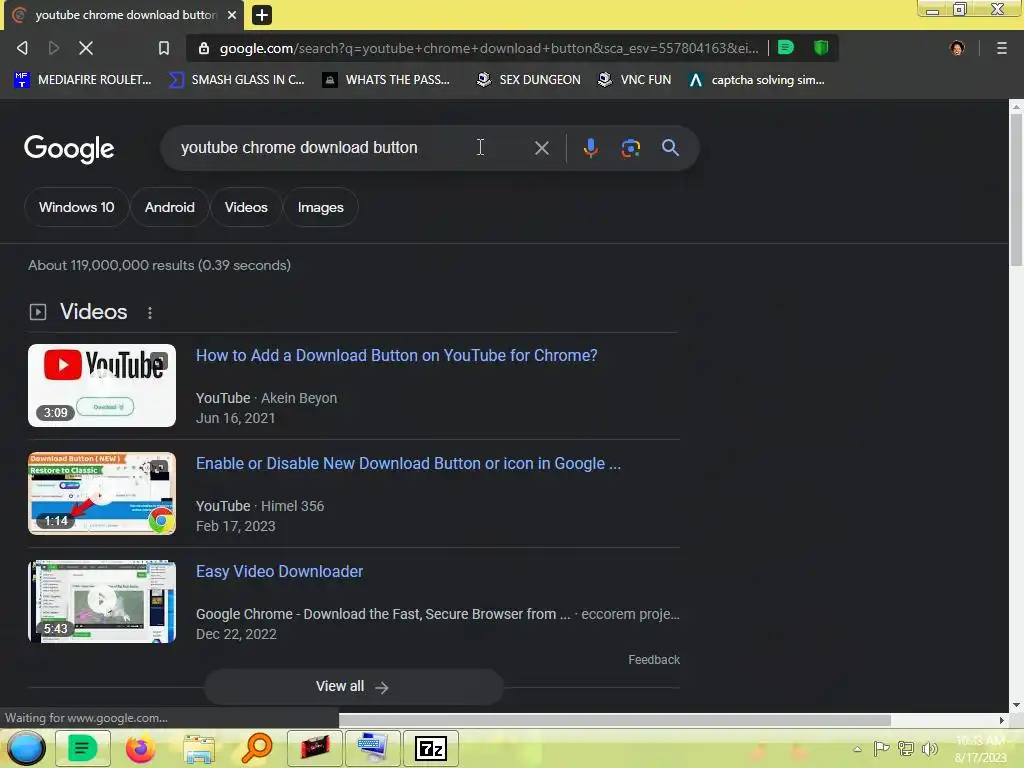The height and width of the screenshot is (768, 1024).
Task: Show hidden system tray icons
Action: pyautogui.click(x=857, y=749)
